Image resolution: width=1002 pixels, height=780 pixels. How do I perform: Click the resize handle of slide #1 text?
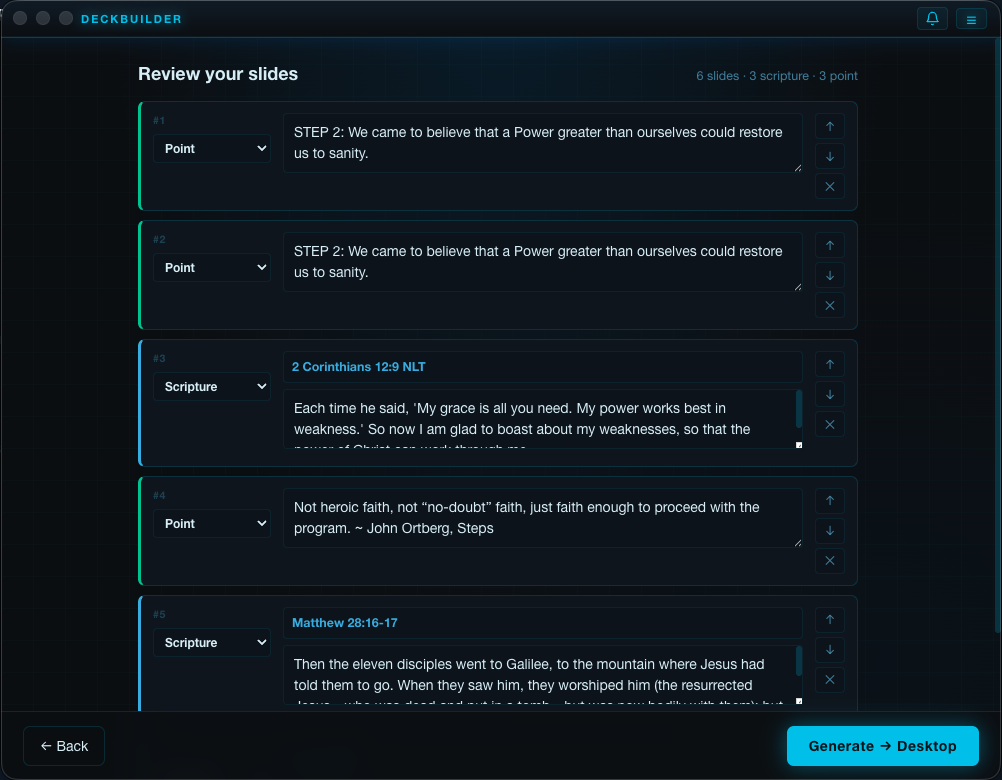798,168
